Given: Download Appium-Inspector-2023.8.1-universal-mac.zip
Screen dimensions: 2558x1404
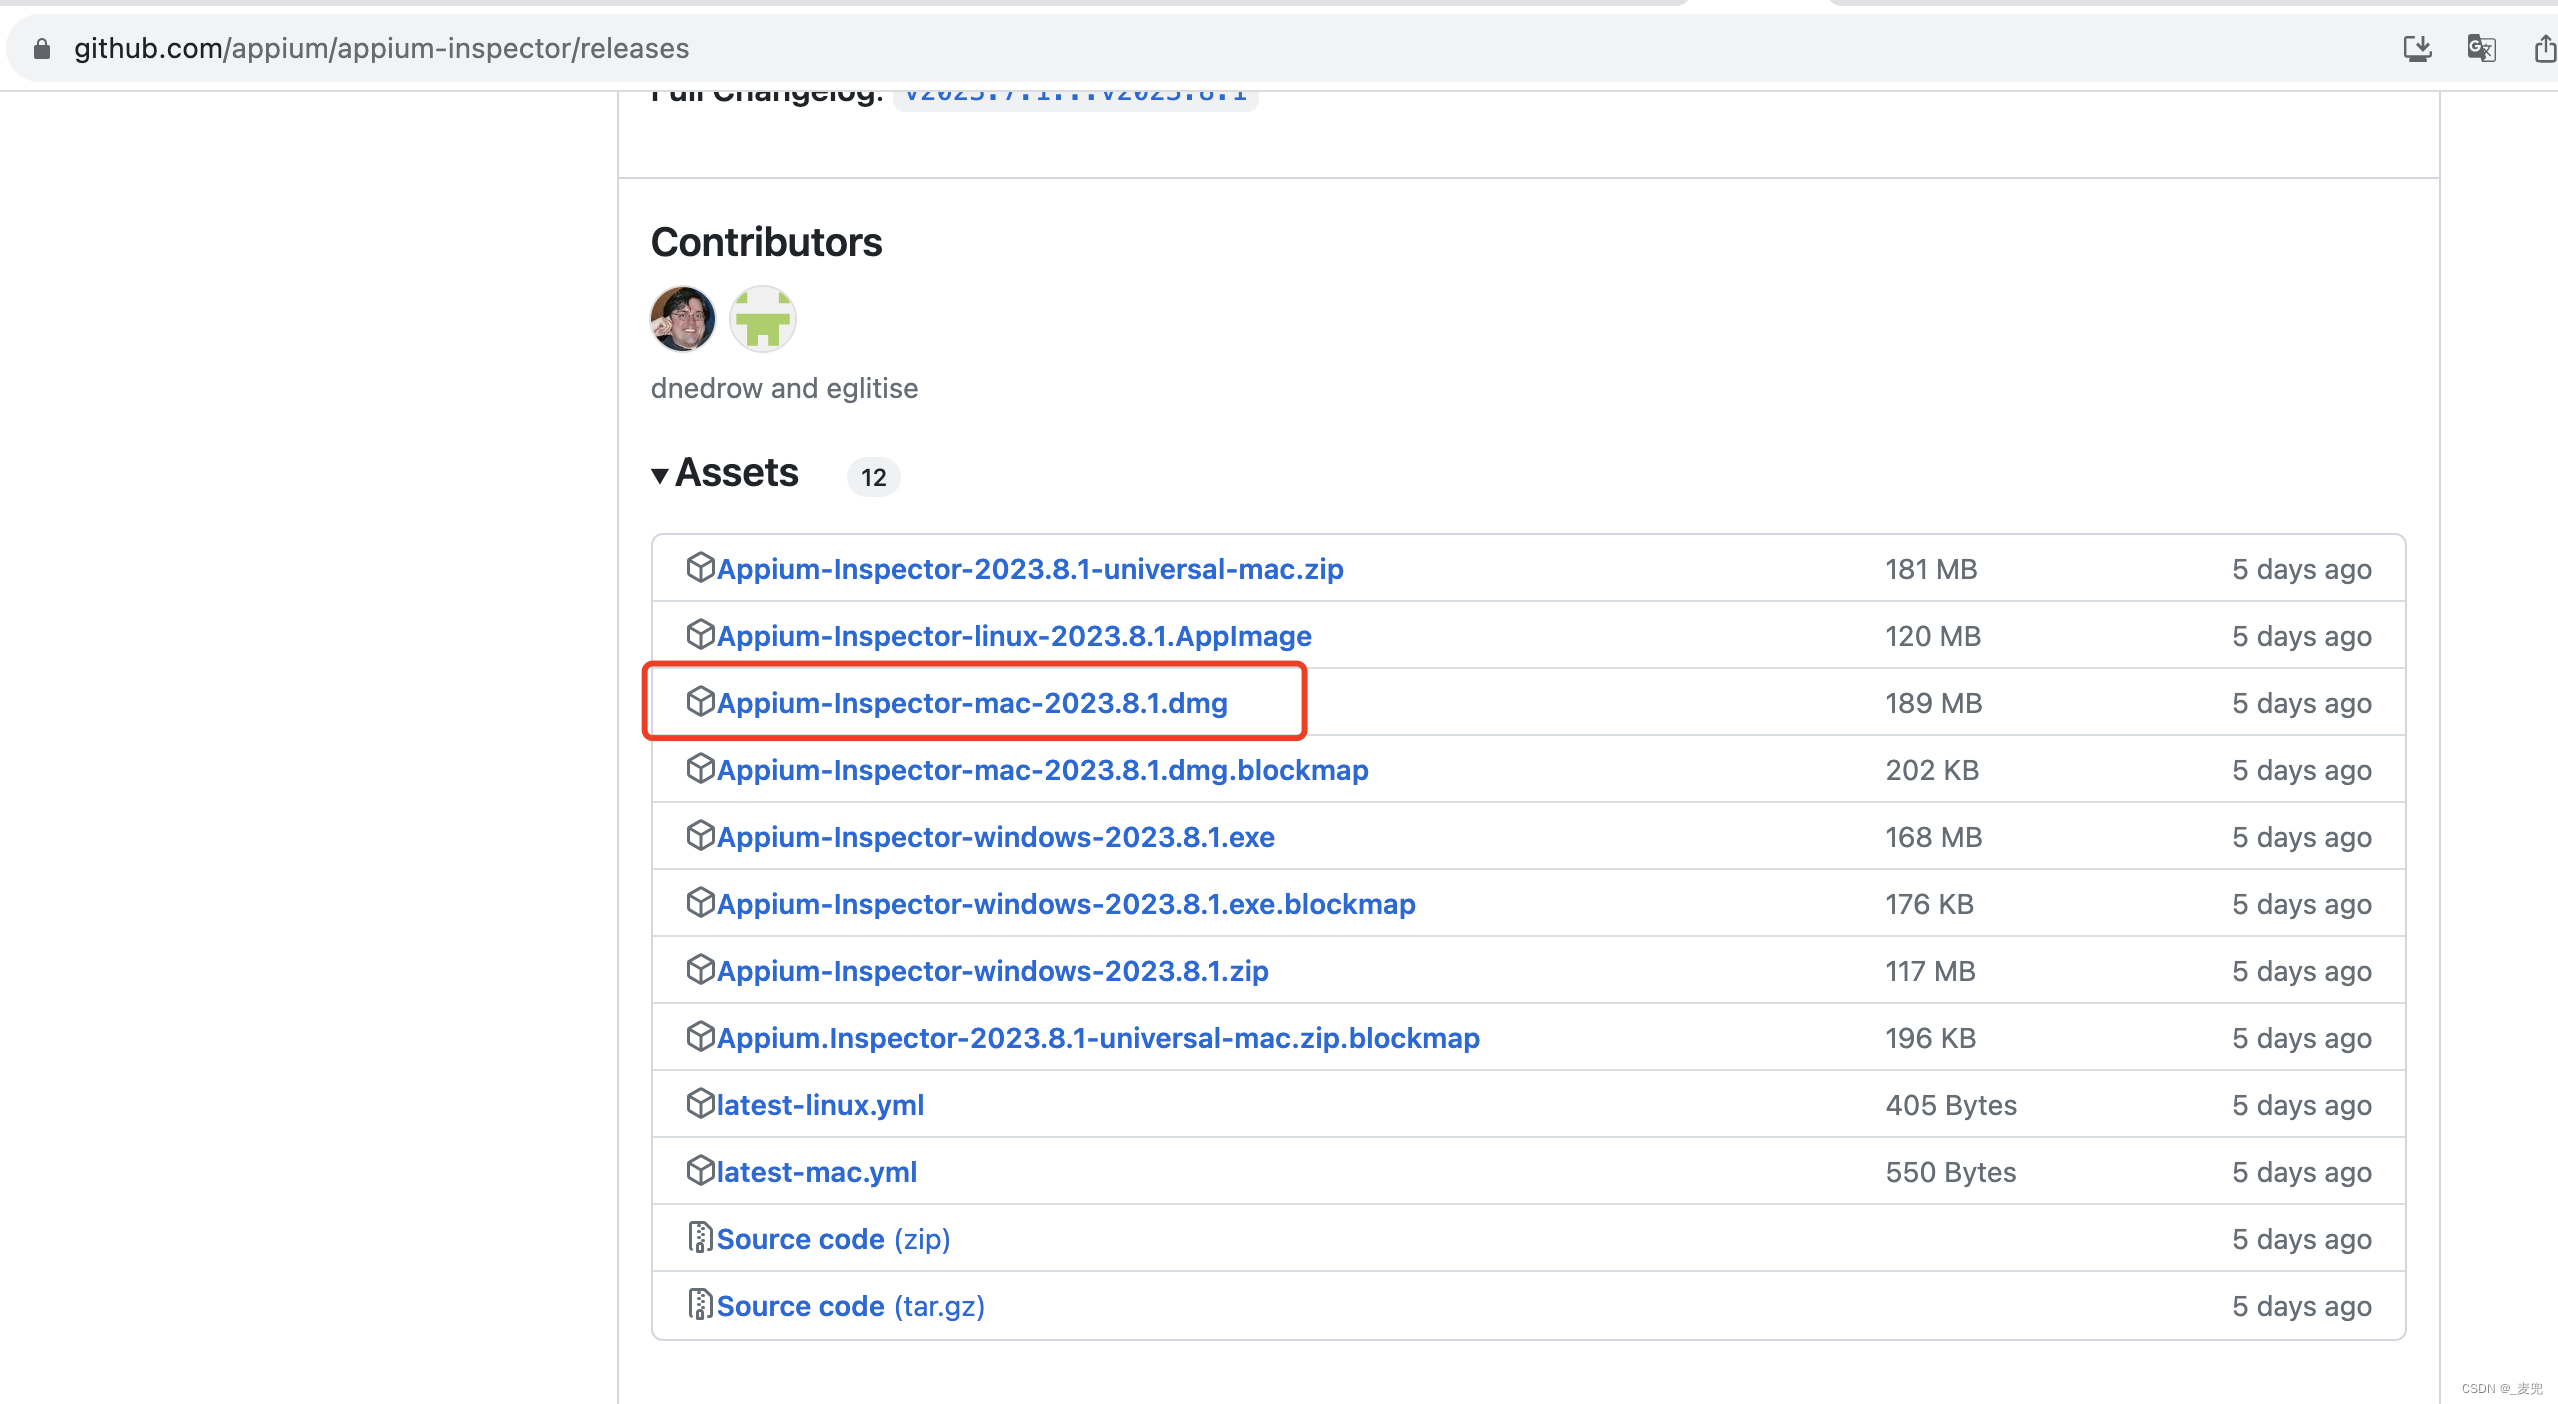Looking at the screenshot, I should point(1029,568).
